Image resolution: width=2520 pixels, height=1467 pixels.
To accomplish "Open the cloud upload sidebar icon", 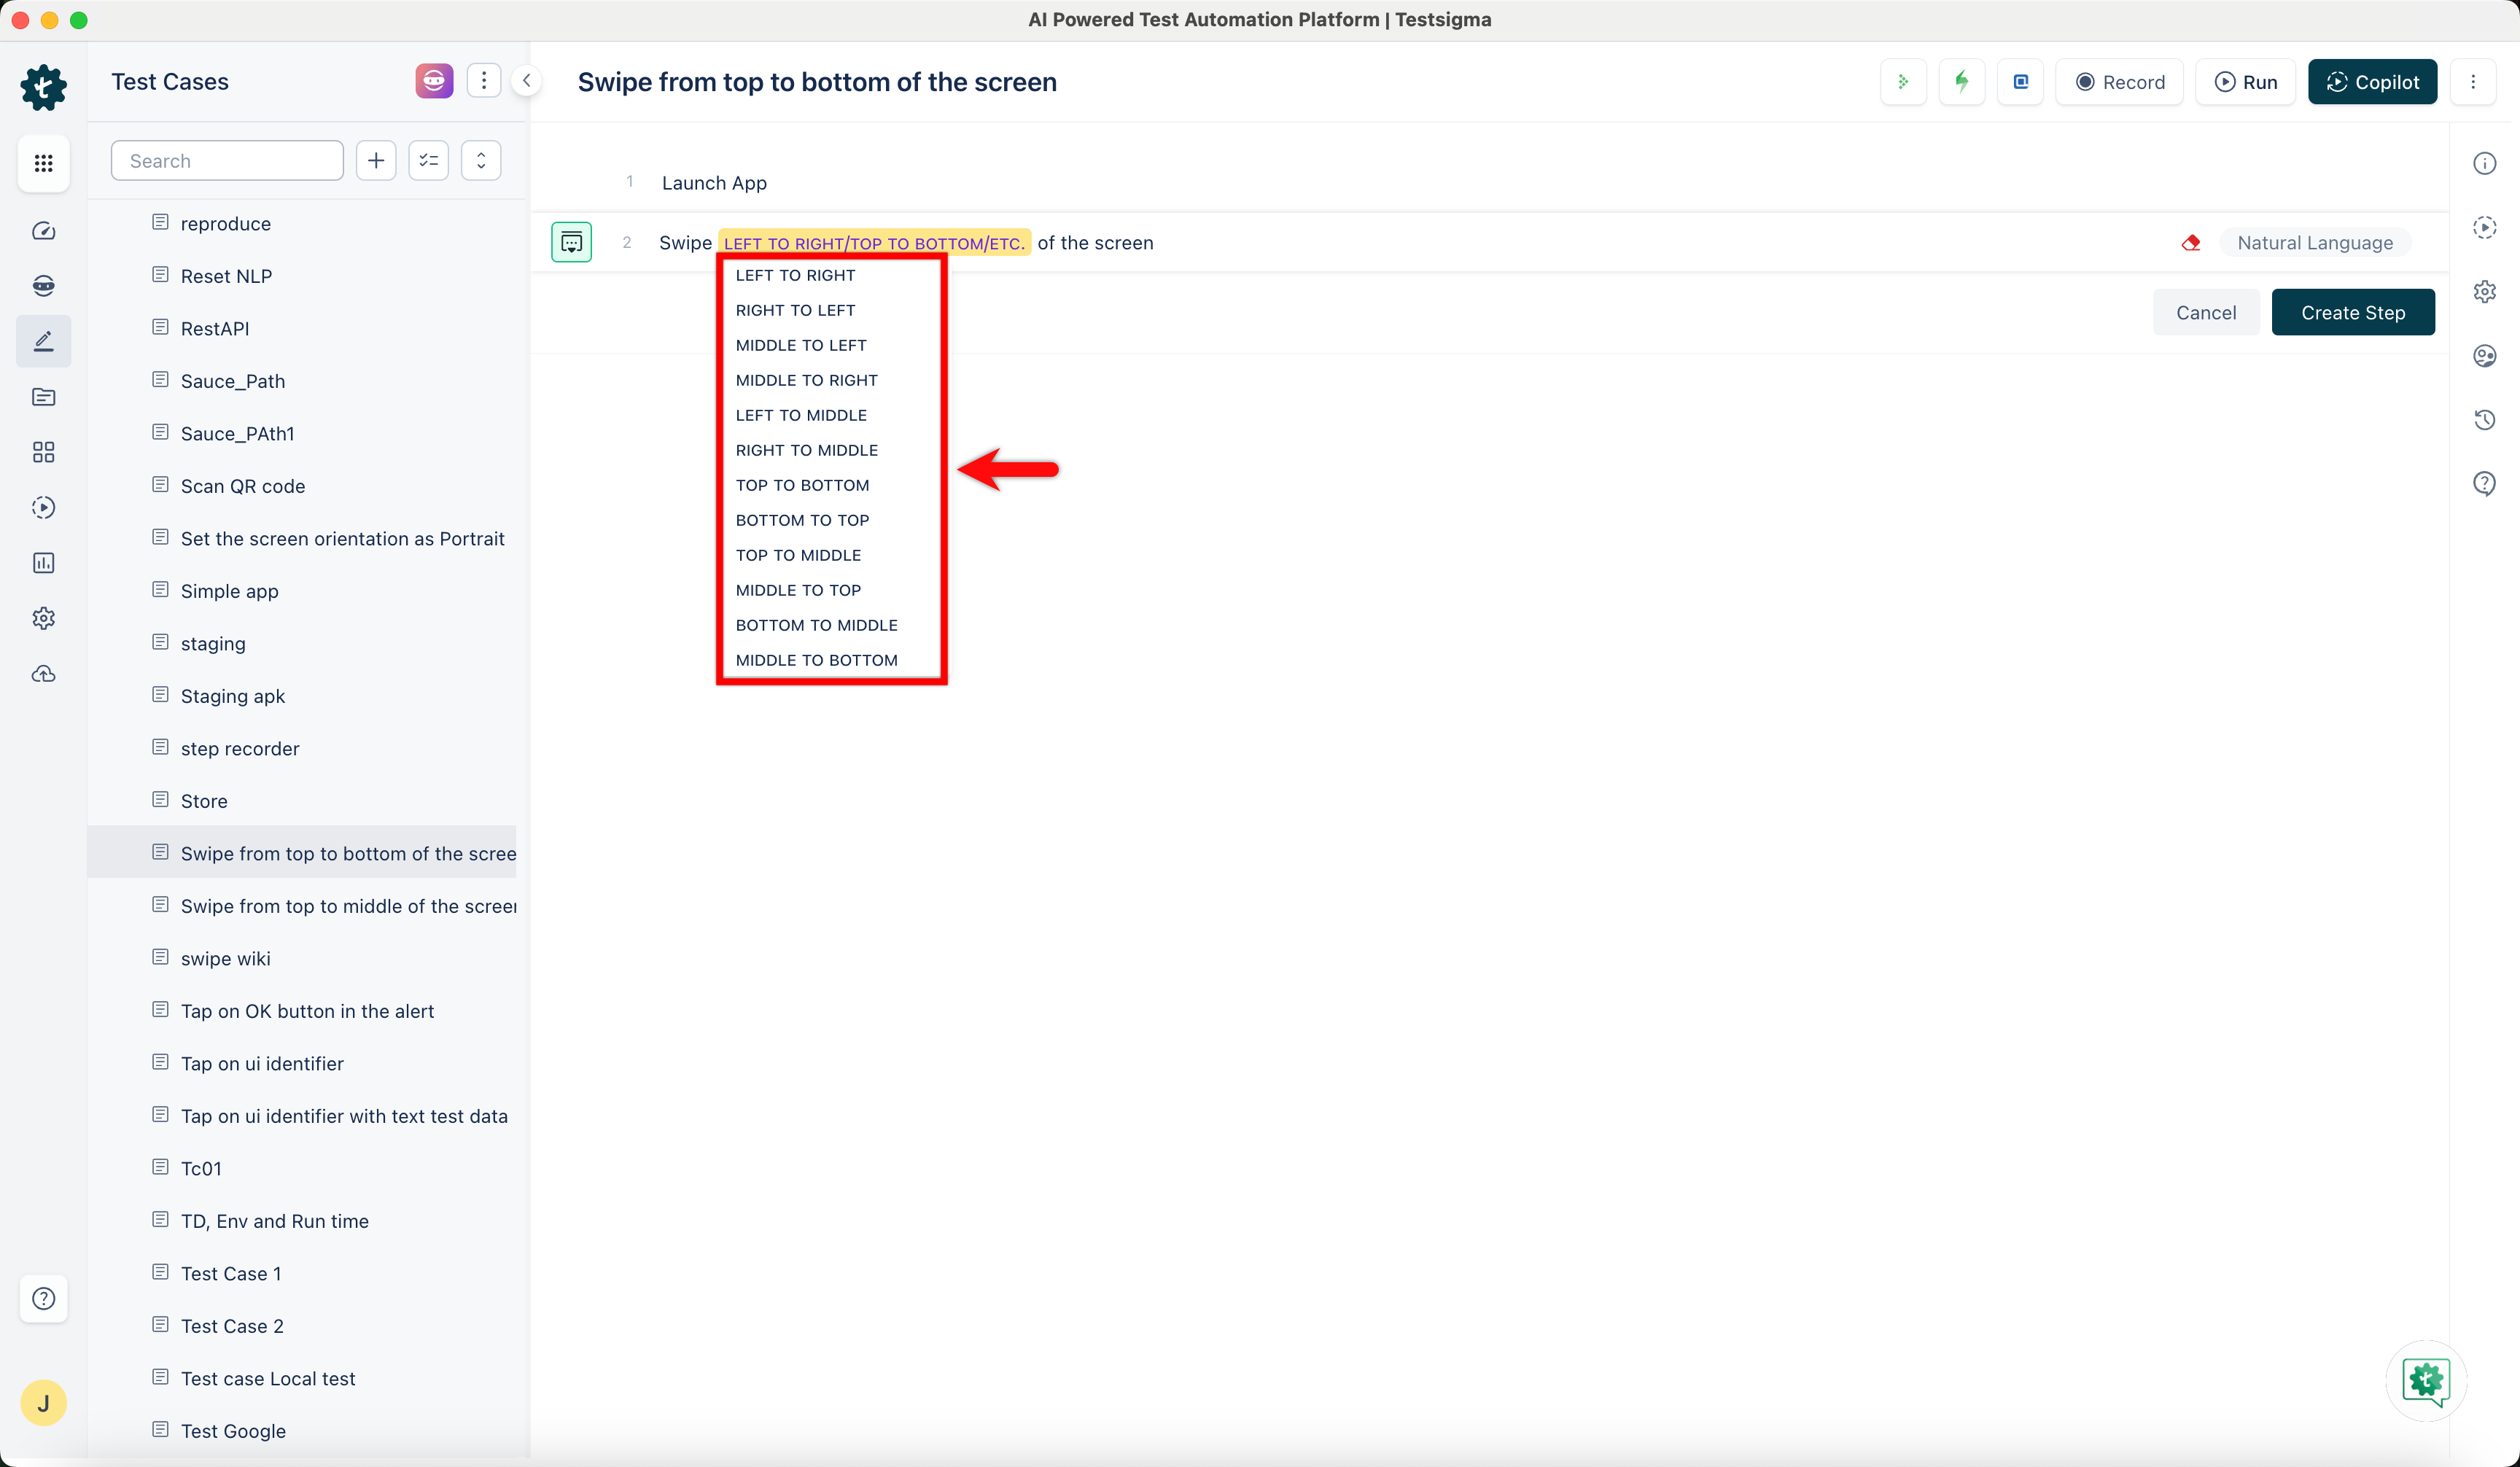I will (43, 674).
